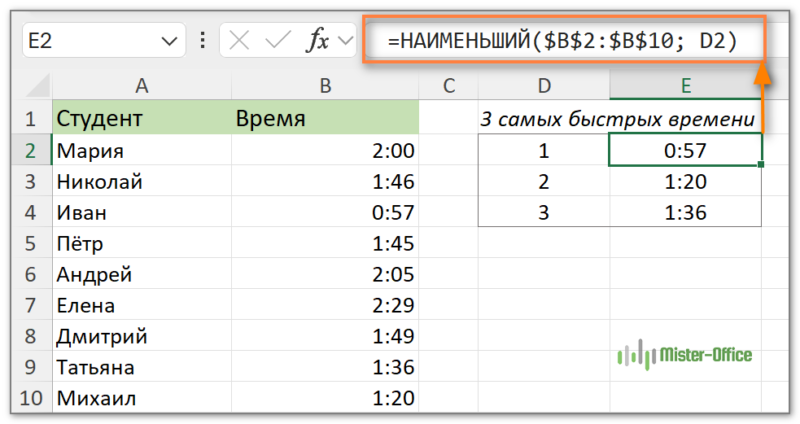Select row 1 header
This screenshot has width=800, height=424.
click(x=30, y=120)
